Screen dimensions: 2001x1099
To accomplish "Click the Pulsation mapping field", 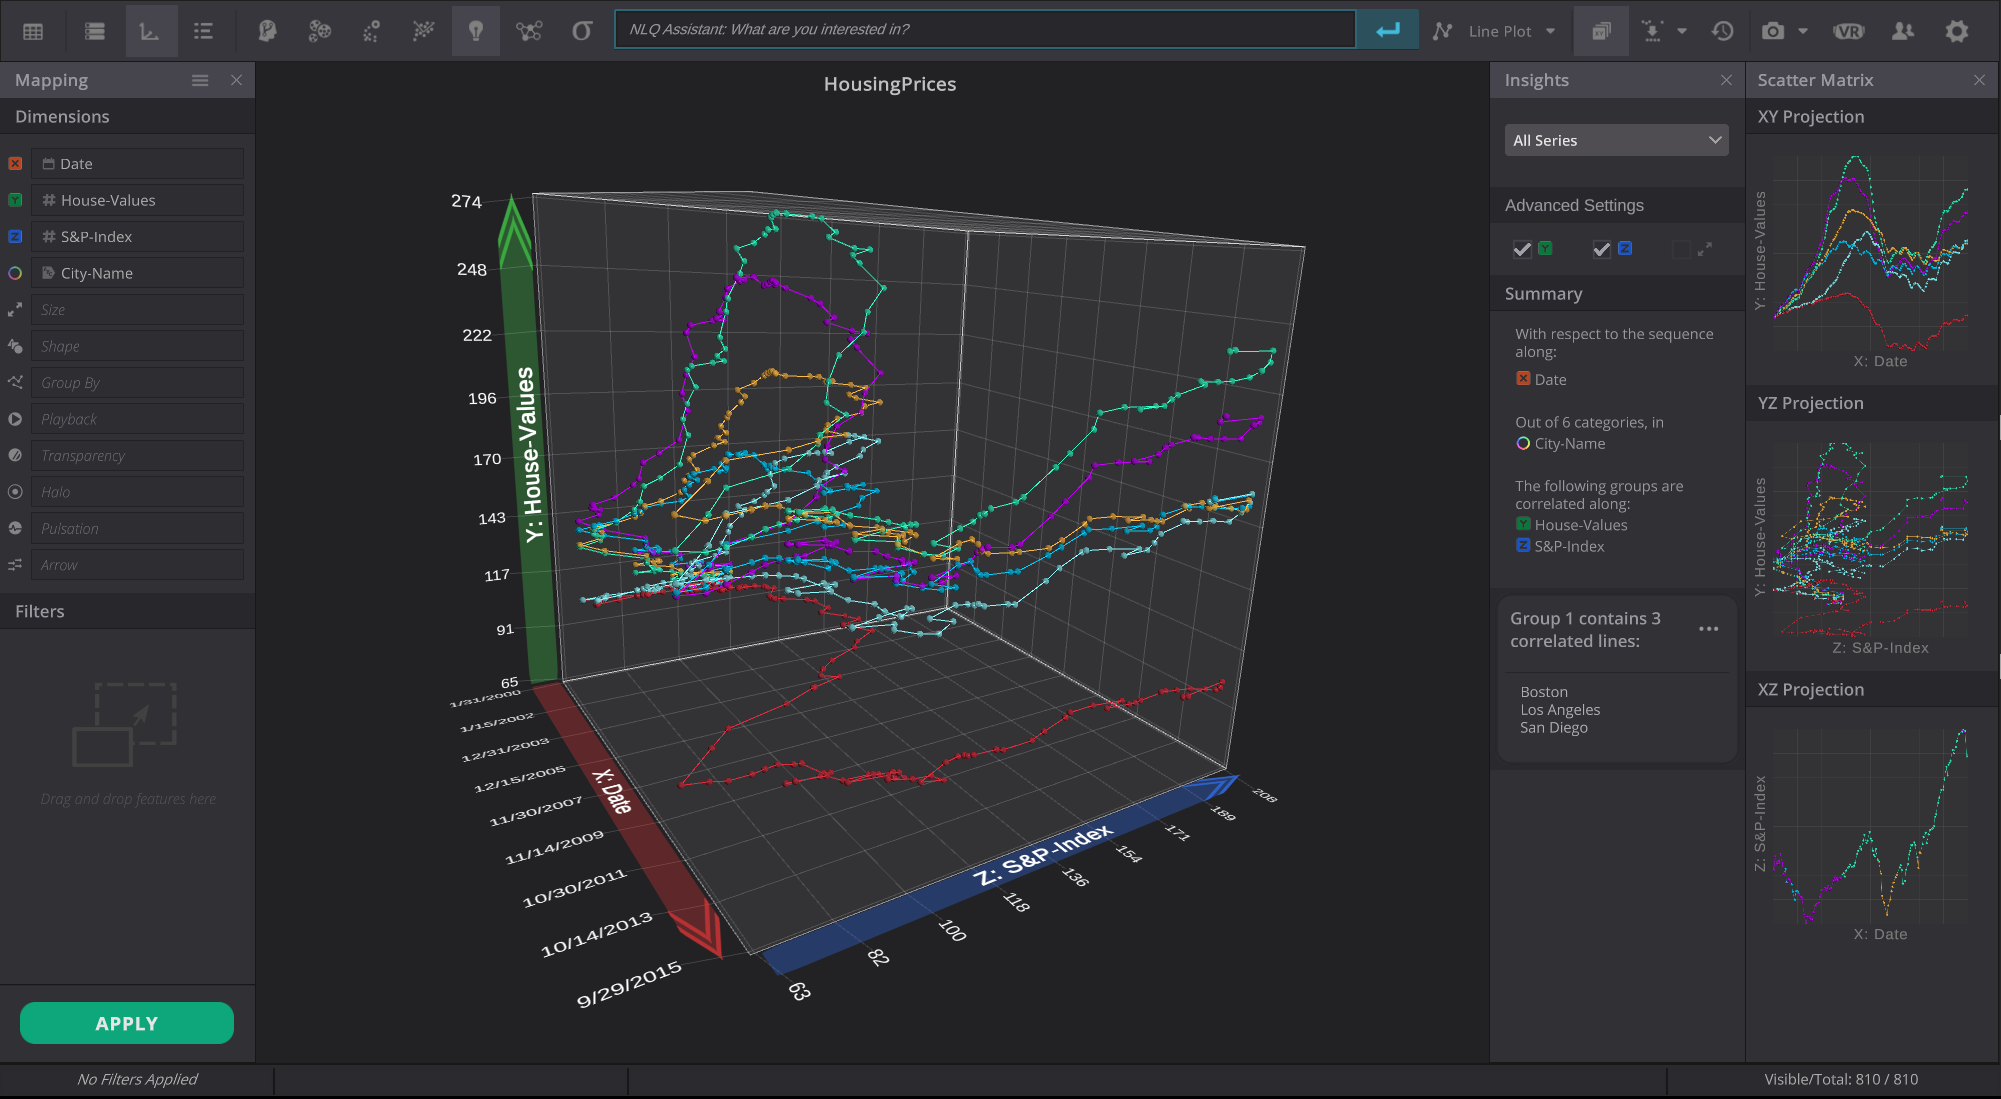I will [137, 529].
